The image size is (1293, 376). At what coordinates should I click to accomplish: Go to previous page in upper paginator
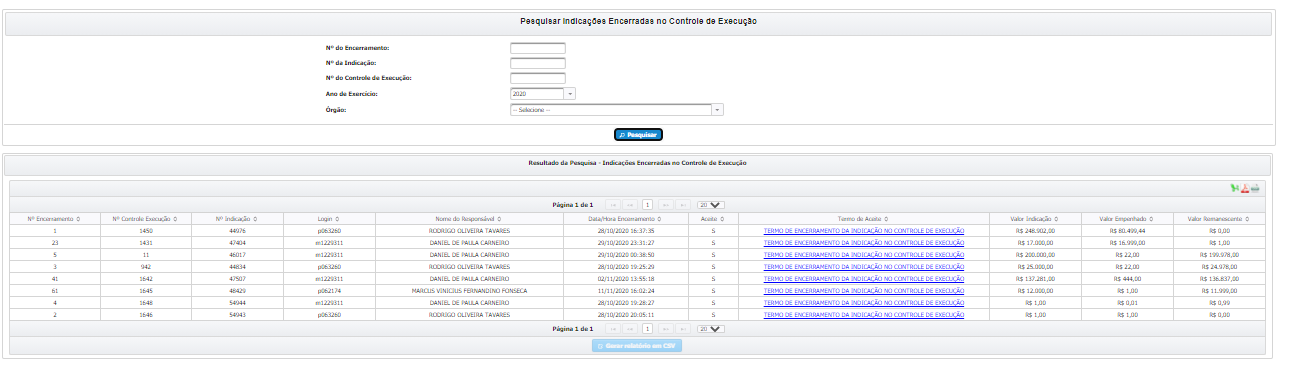coord(630,204)
